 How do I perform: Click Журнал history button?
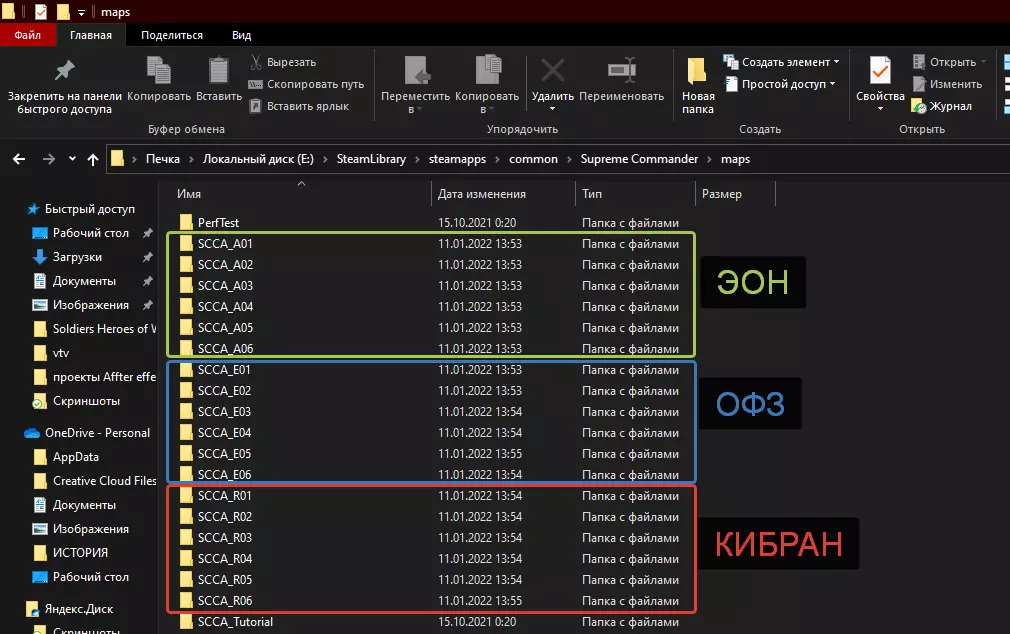coord(942,106)
